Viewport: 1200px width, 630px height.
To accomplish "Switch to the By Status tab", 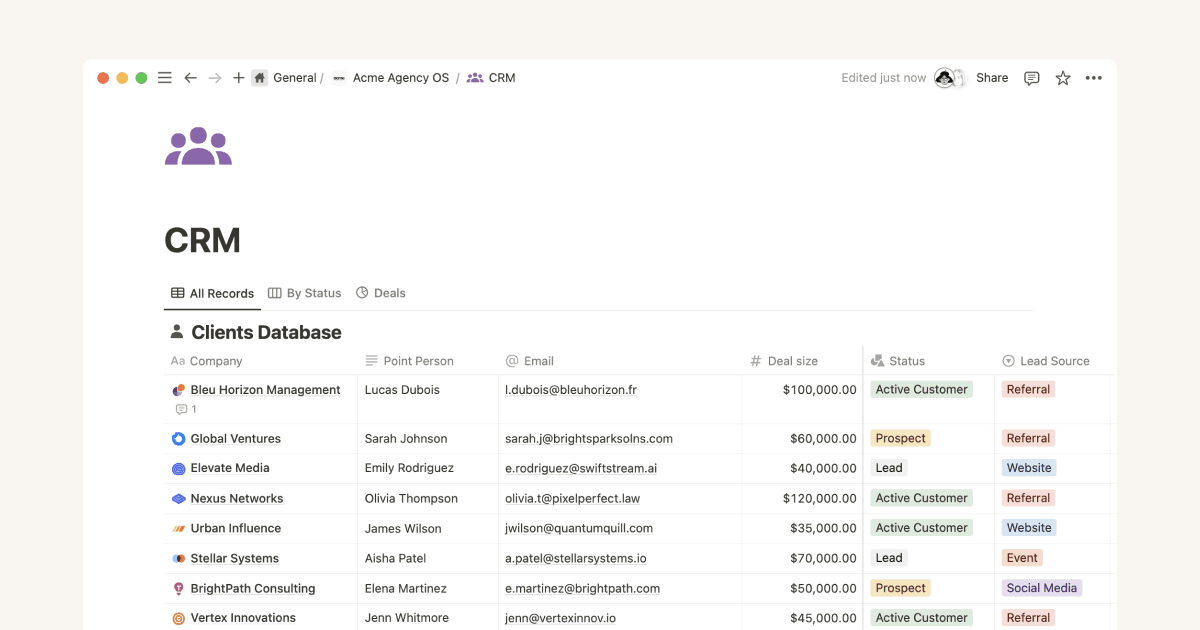I will pos(304,292).
